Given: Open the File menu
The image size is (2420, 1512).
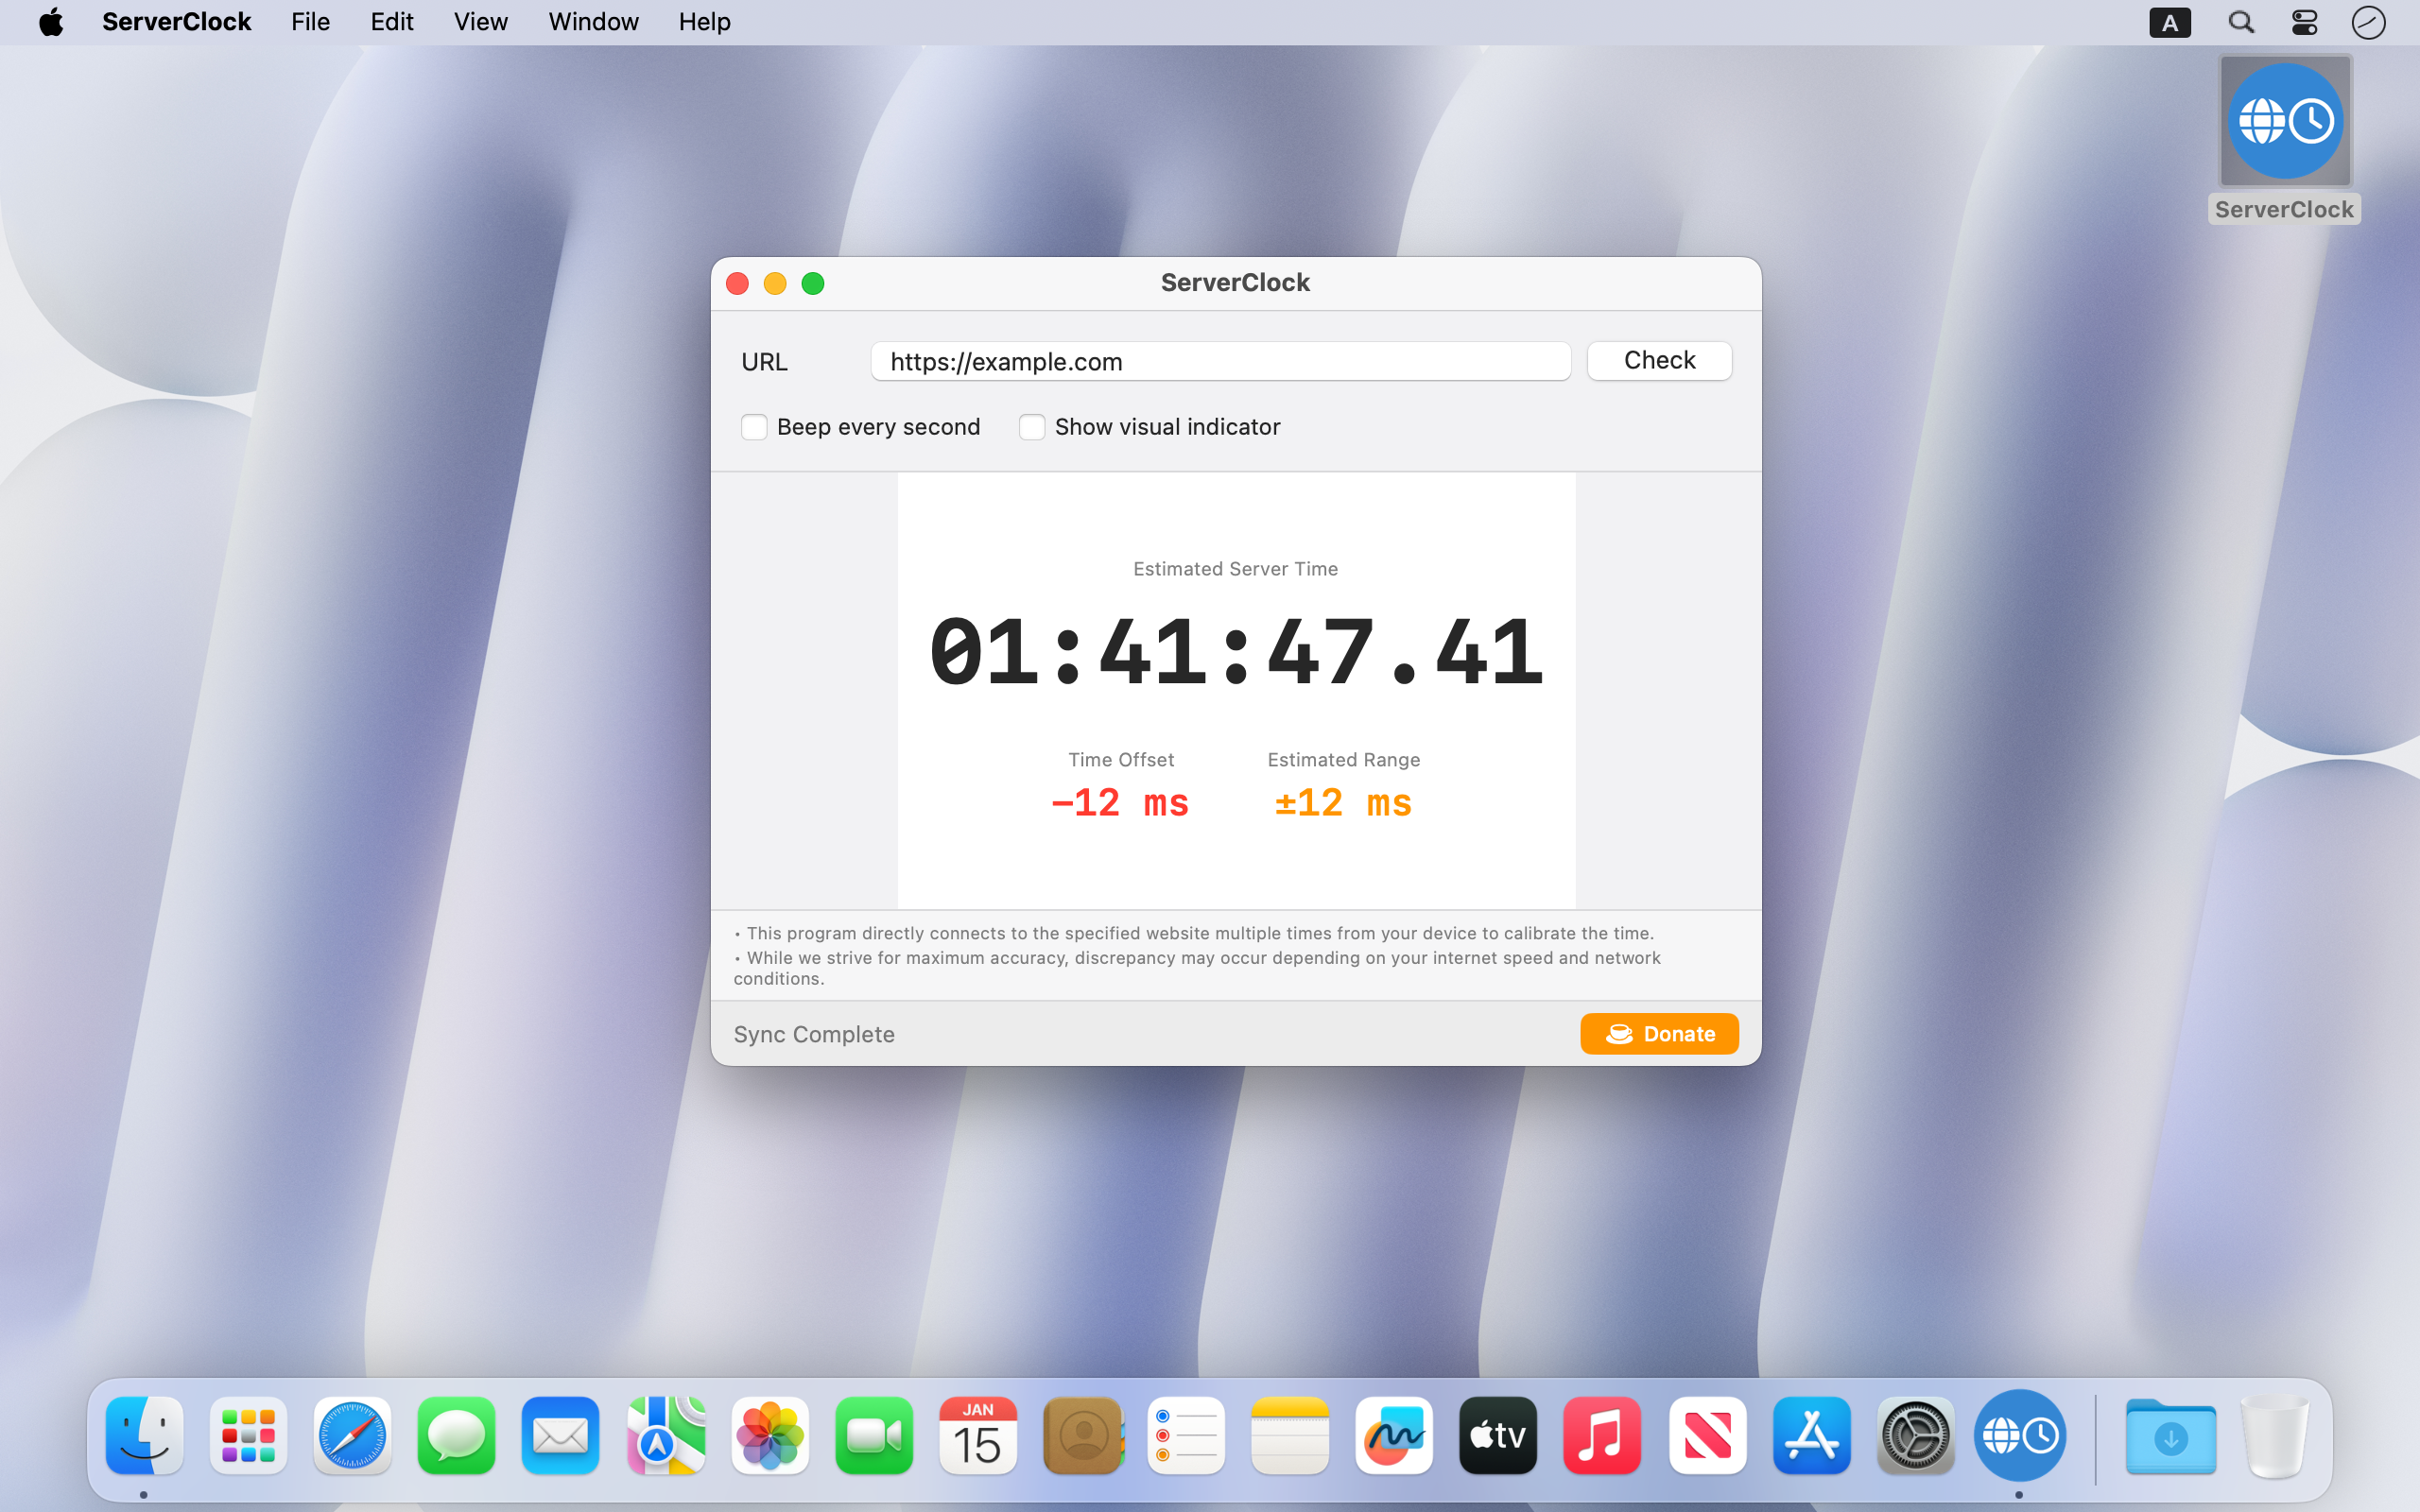Looking at the screenshot, I should coord(310,22).
